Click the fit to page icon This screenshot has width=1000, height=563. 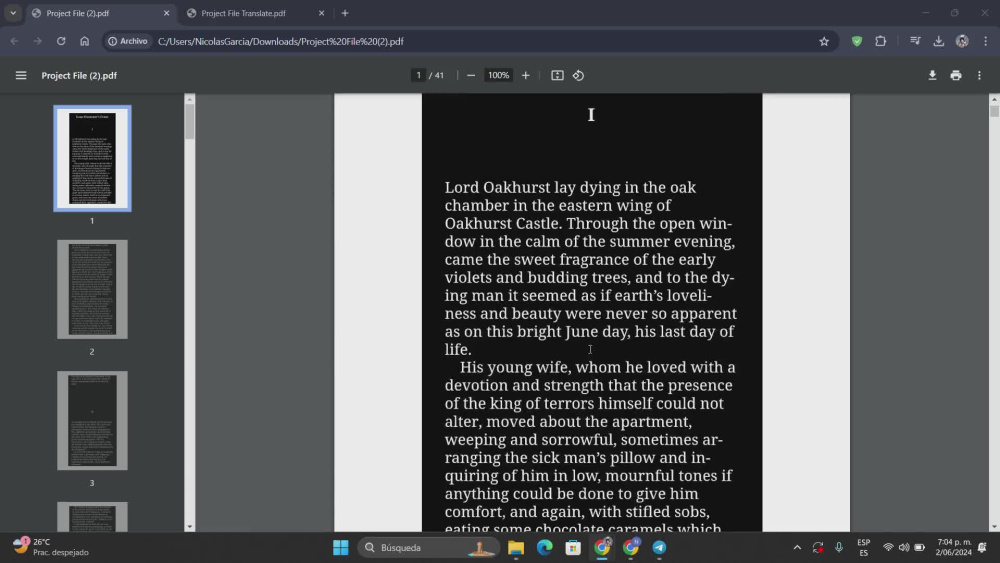(557, 75)
